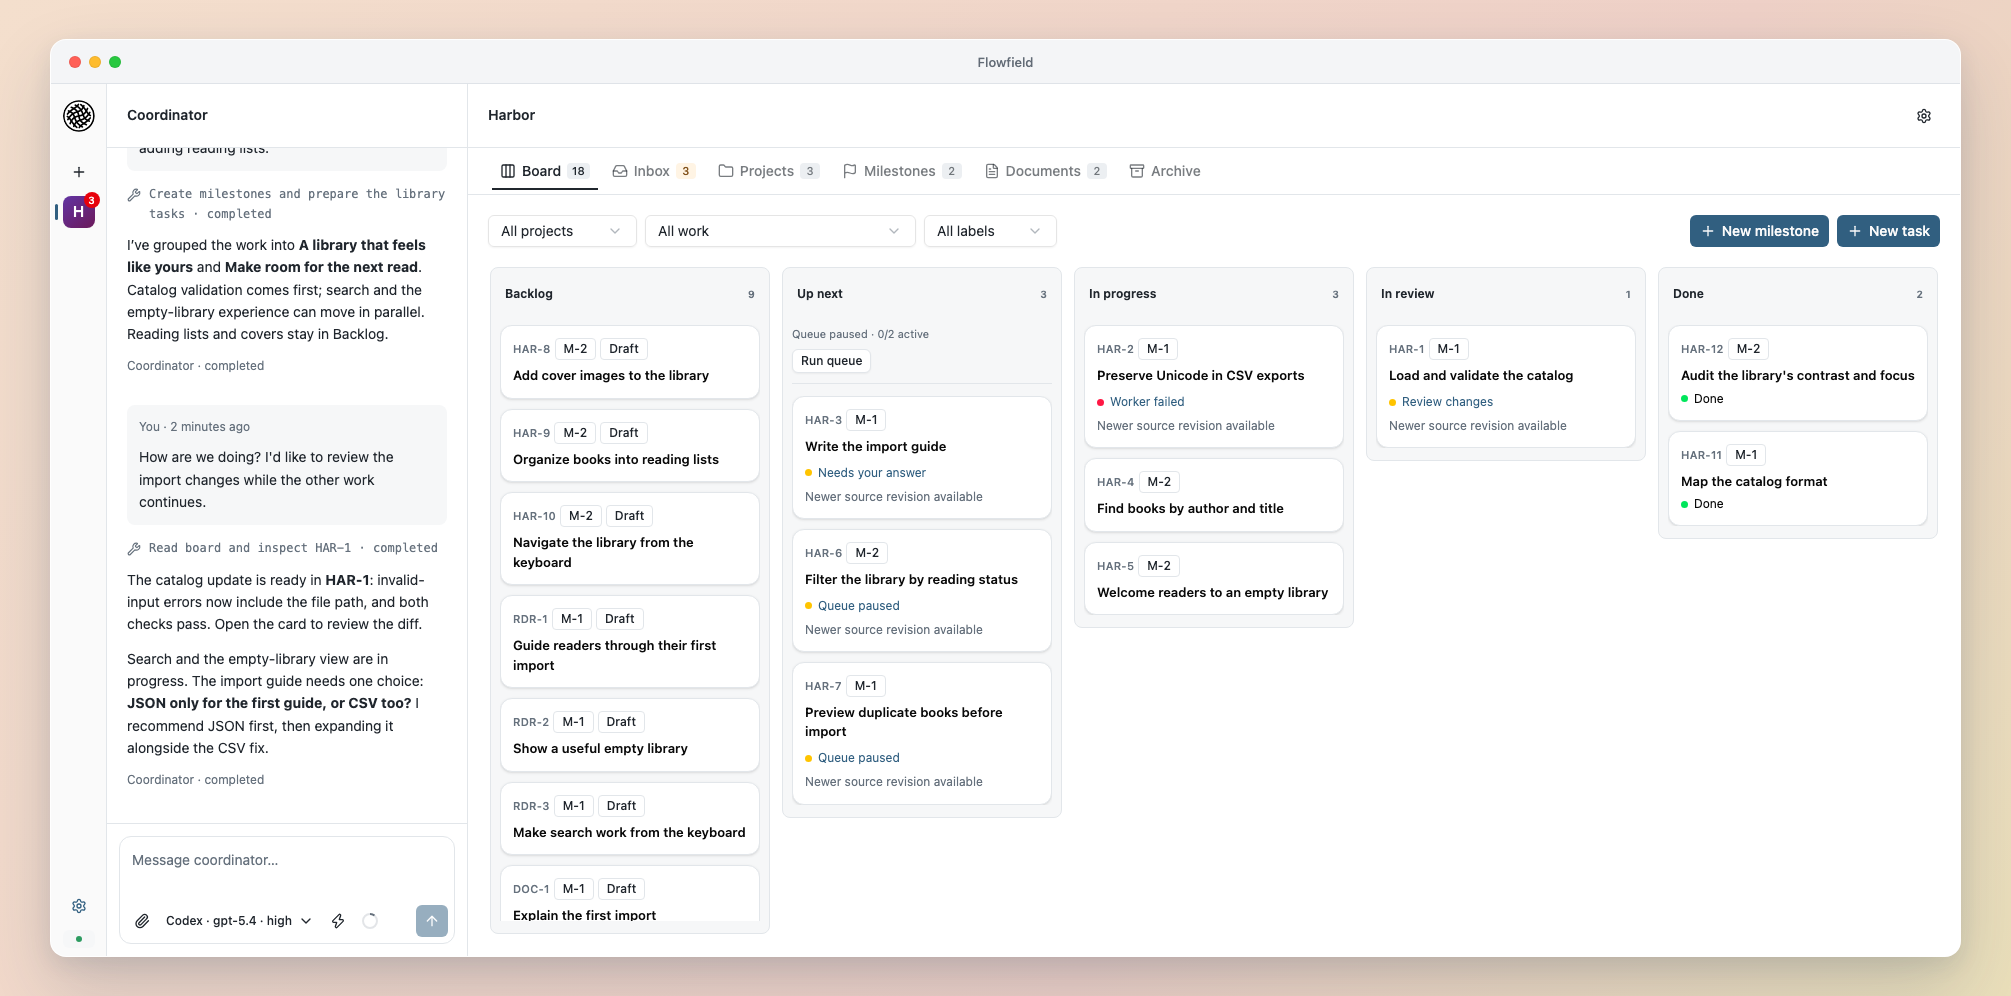Open card Audit the library's contrast and focus

click(x=1798, y=373)
